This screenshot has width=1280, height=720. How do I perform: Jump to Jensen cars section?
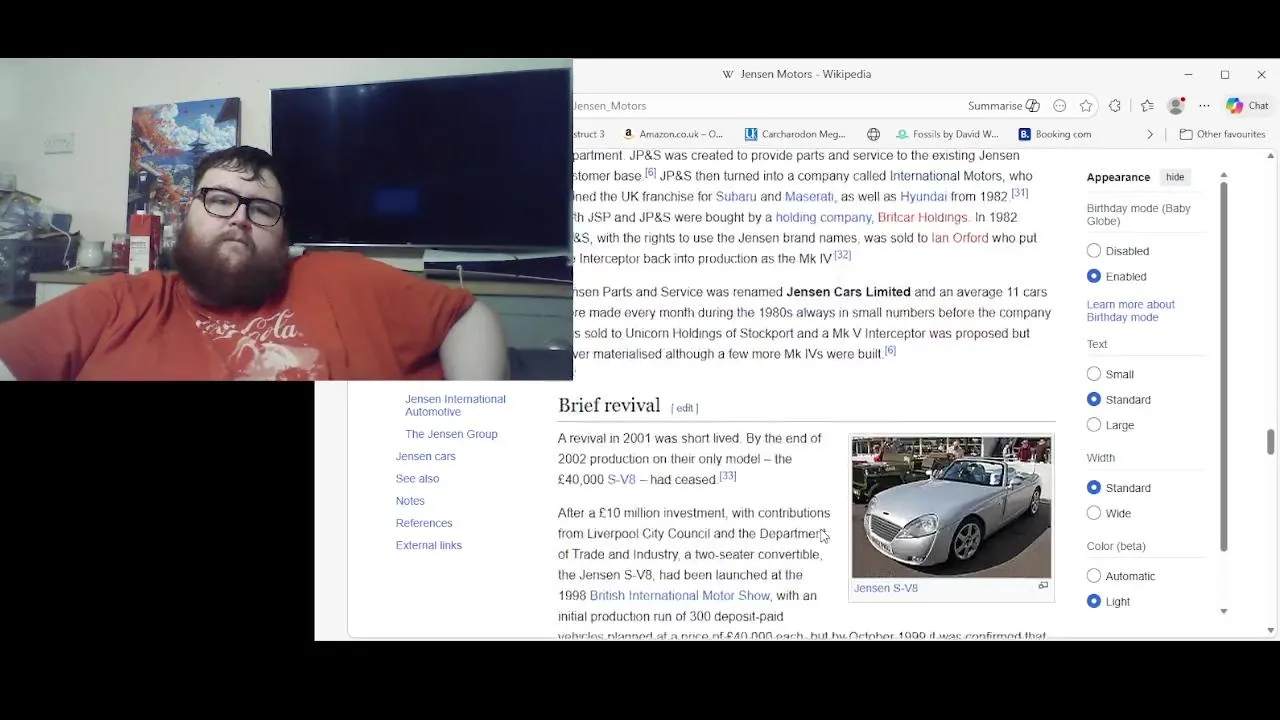[426, 456]
